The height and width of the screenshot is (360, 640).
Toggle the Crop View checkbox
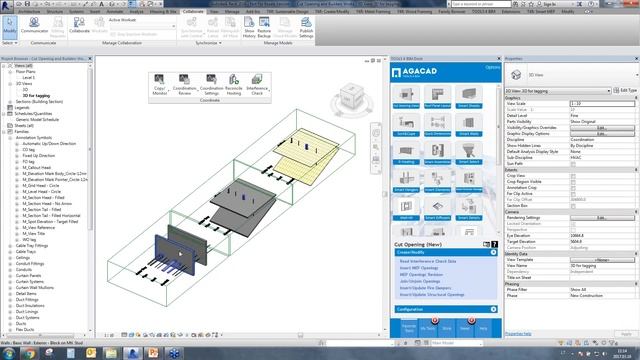coord(573,176)
